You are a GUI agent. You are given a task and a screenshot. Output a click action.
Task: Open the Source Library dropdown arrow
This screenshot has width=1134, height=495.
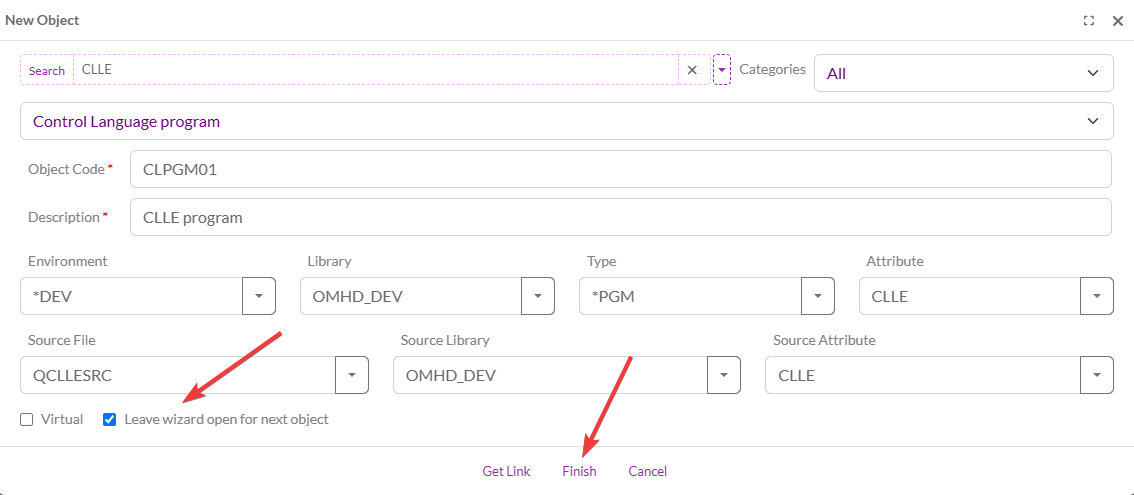pos(724,375)
